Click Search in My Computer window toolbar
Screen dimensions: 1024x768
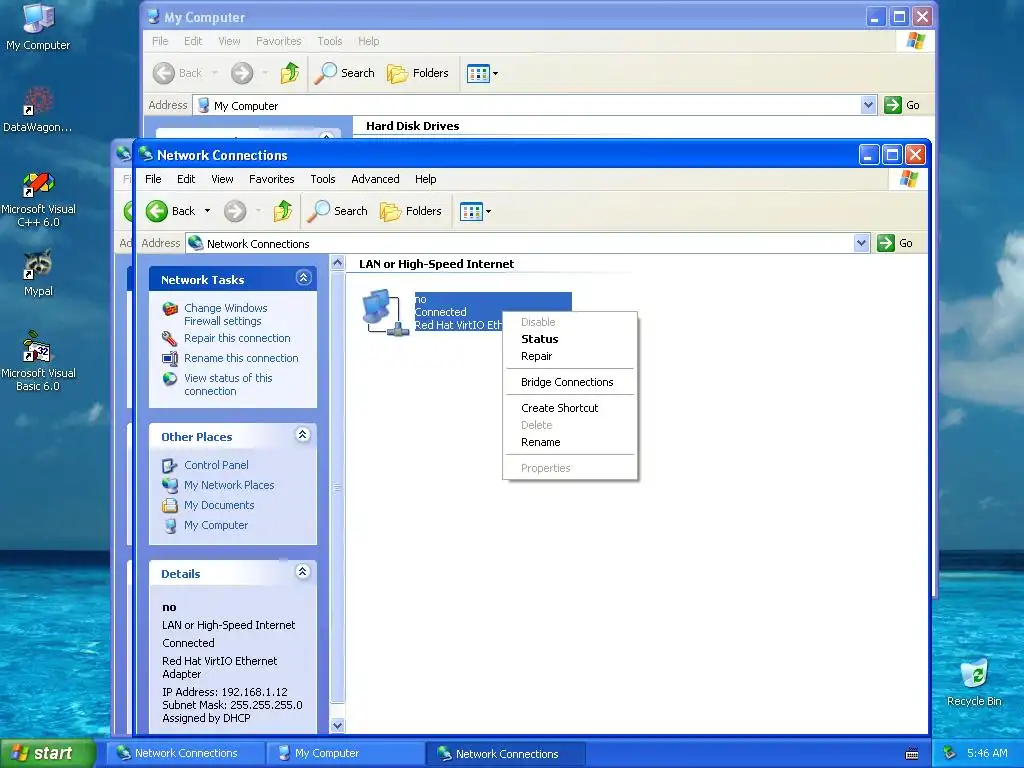pos(344,73)
